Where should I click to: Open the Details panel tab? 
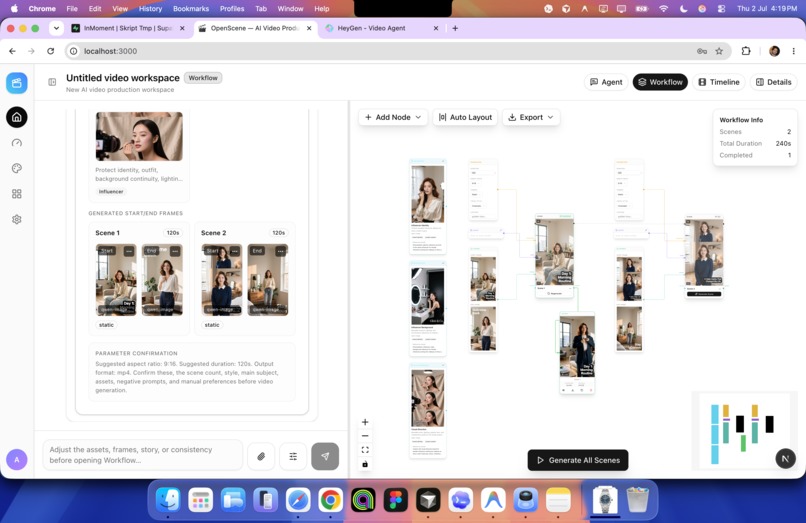[x=774, y=82]
